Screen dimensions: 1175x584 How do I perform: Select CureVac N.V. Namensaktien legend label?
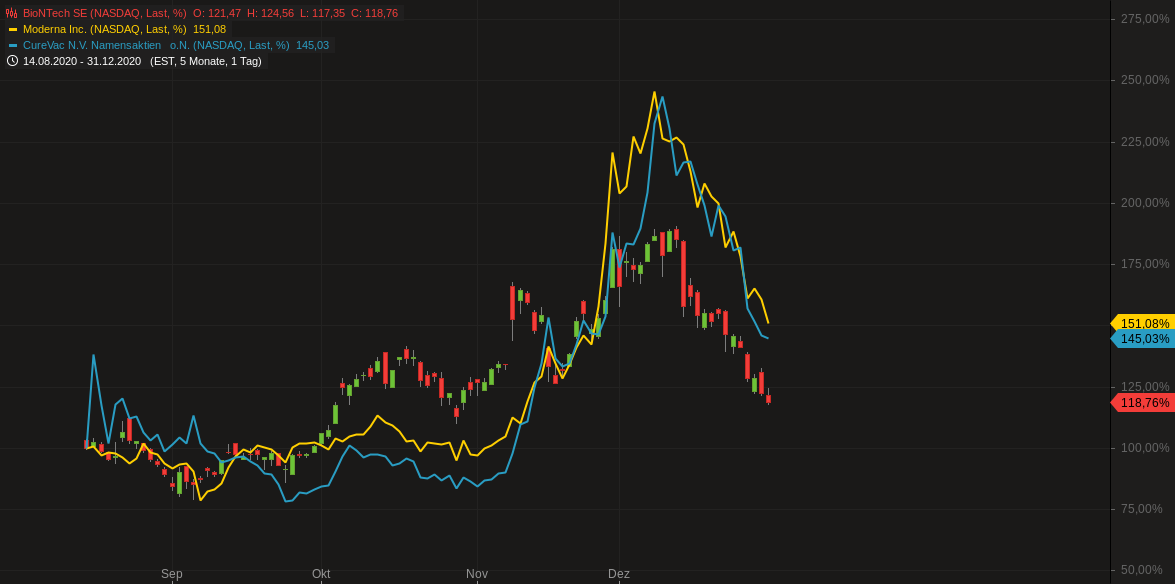pyautogui.click(x=156, y=45)
